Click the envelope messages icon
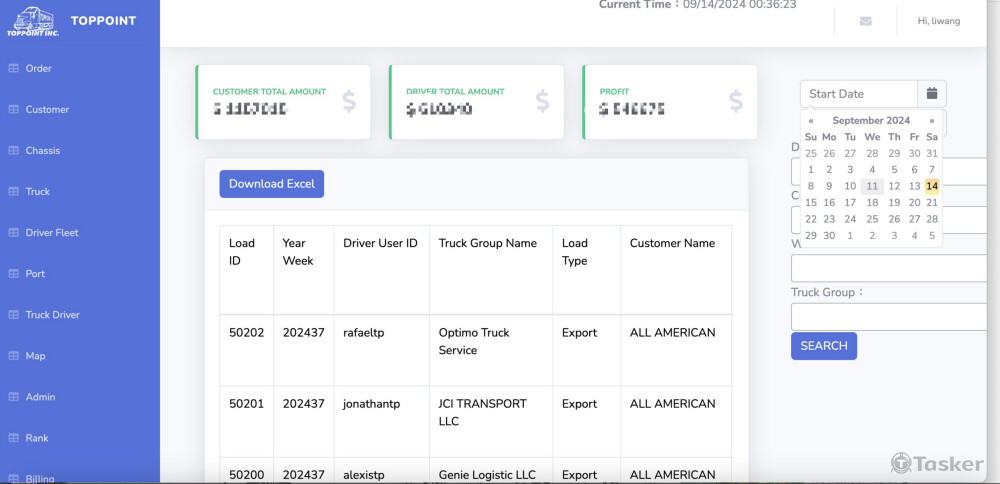 click(865, 21)
